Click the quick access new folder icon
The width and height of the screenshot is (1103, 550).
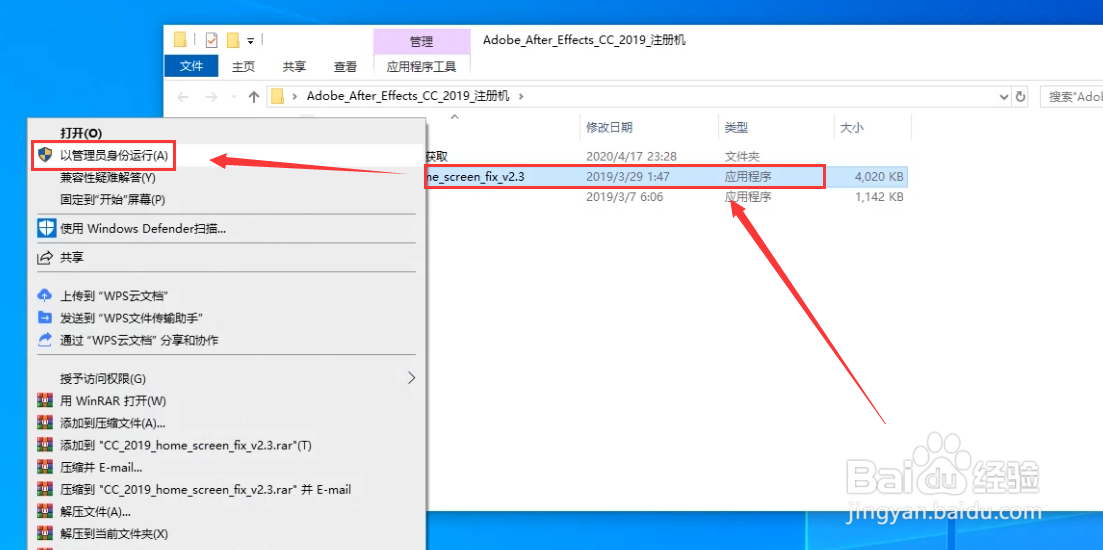pyautogui.click(x=233, y=39)
